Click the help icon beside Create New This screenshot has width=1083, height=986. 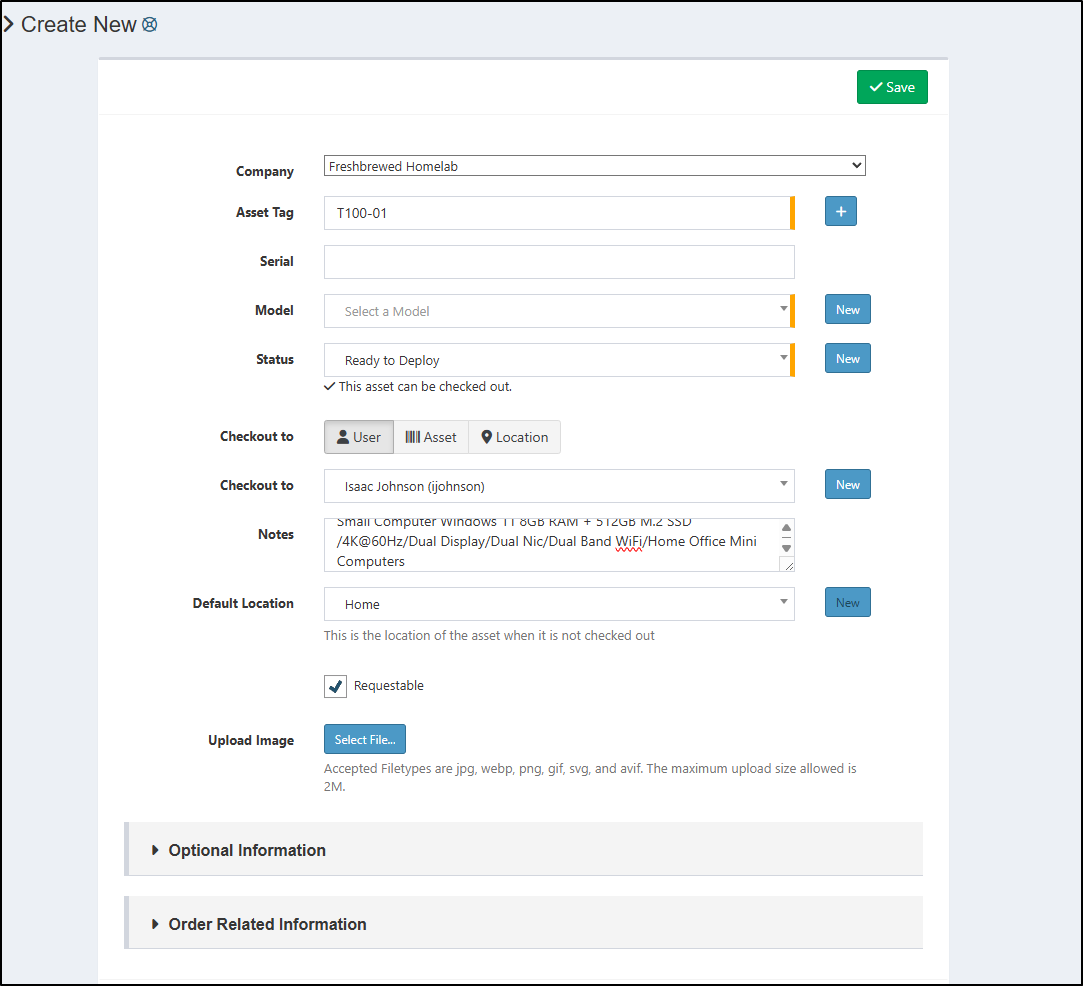[150, 25]
